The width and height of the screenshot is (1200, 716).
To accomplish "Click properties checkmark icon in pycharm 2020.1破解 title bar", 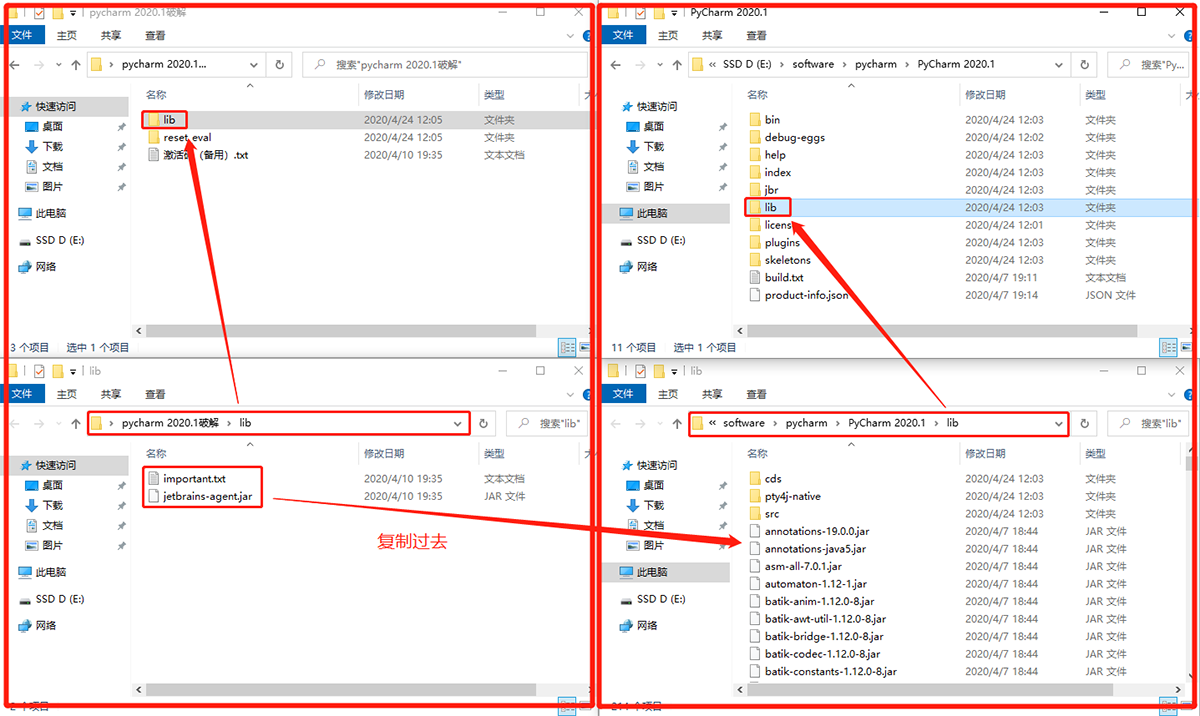I will click(39, 12).
